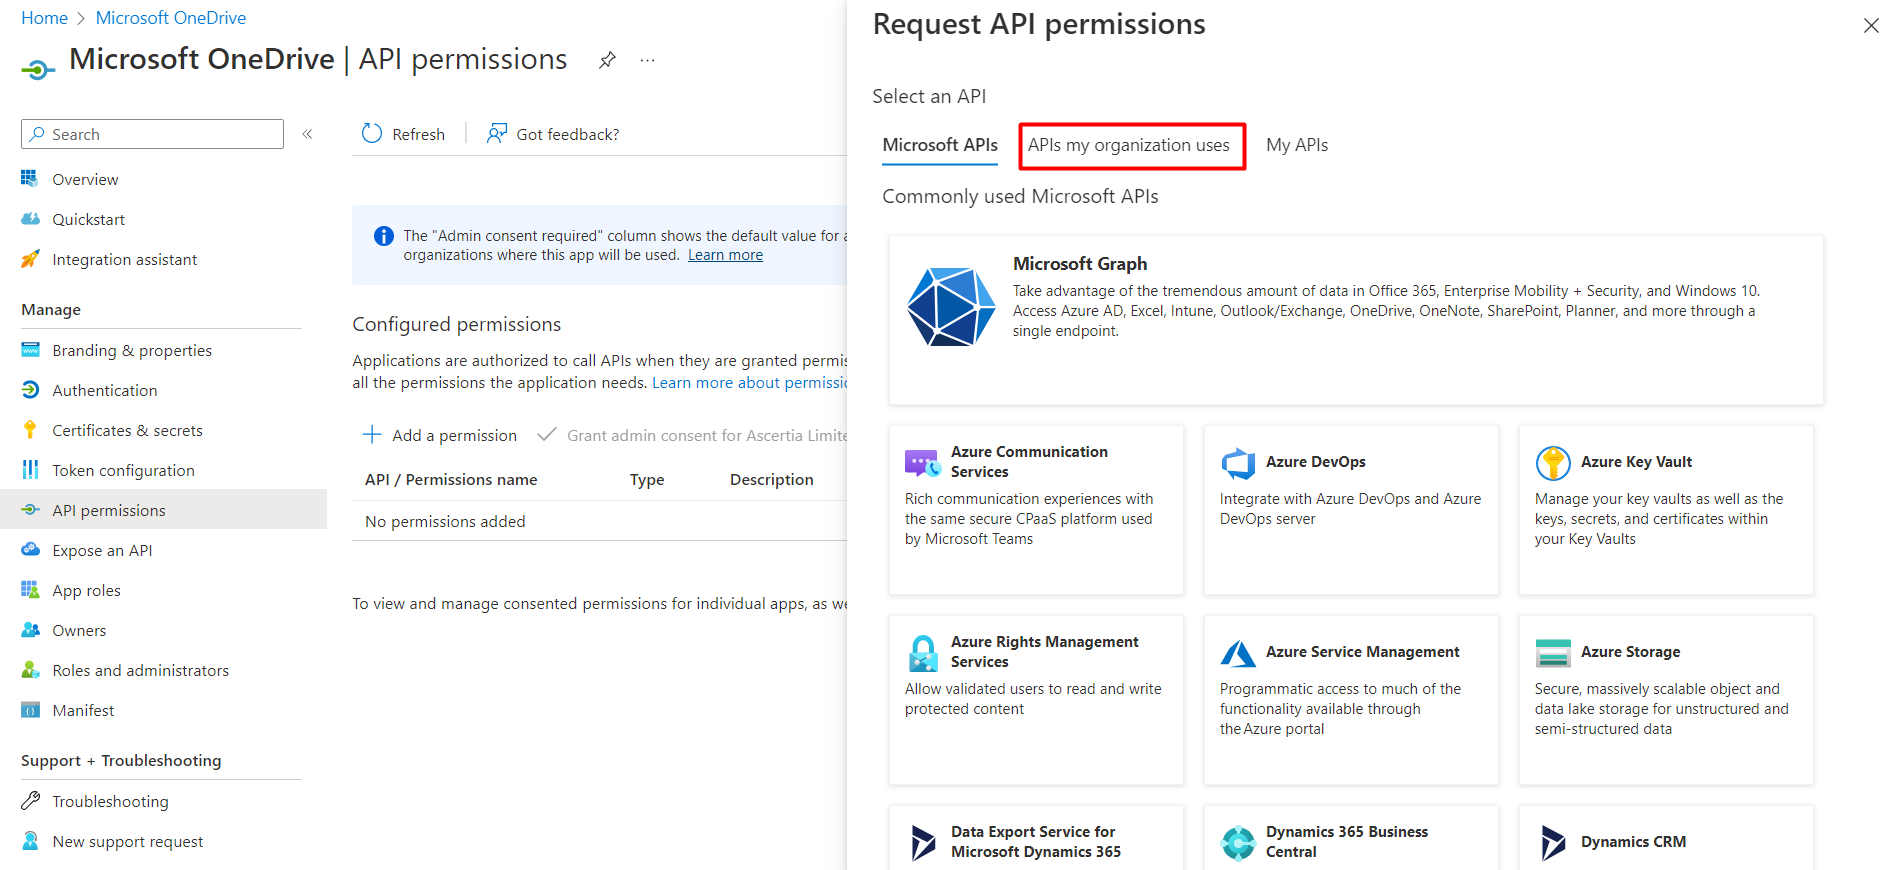Click the Azure Key Vault icon
Viewport: 1887px width, 870px height.
1553,462
